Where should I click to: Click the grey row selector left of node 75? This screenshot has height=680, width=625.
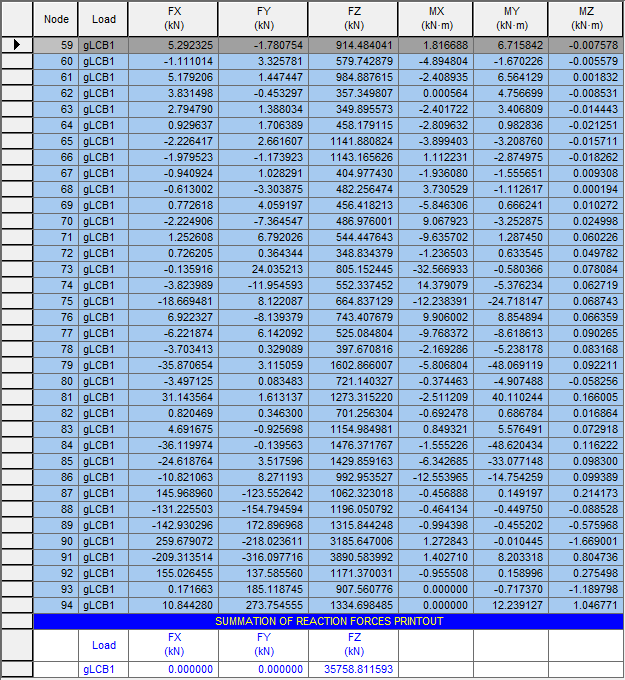pyautogui.click(x=17, y=301)
